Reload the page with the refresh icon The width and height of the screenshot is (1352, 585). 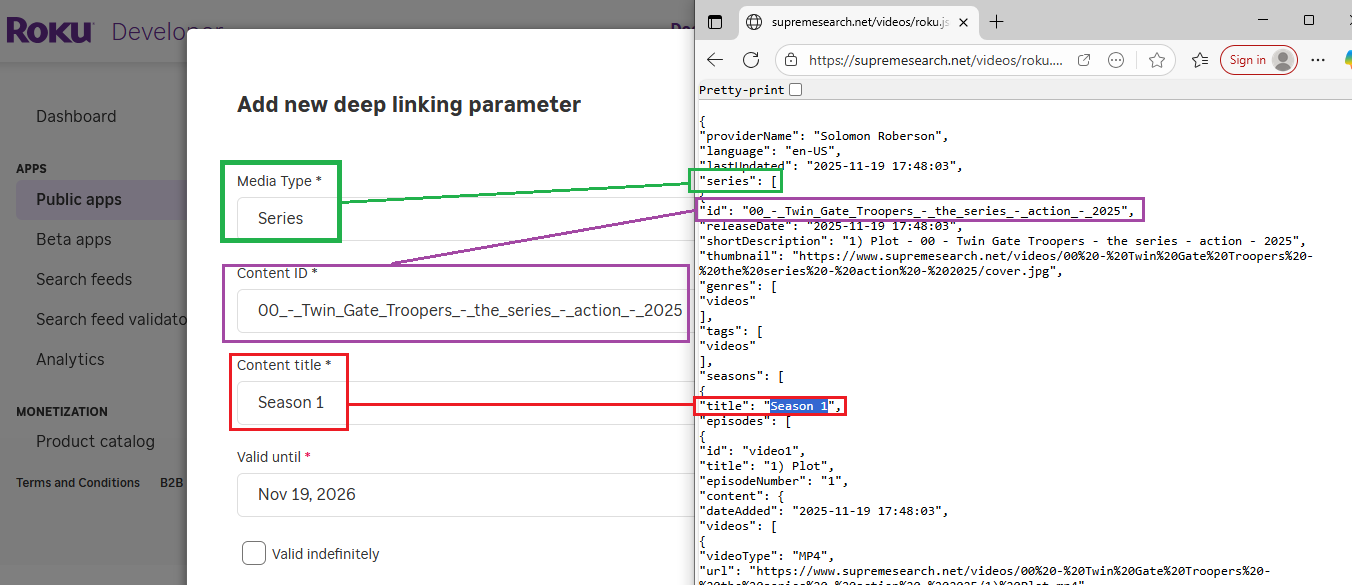pyautogui.click(x=750, y=60)
